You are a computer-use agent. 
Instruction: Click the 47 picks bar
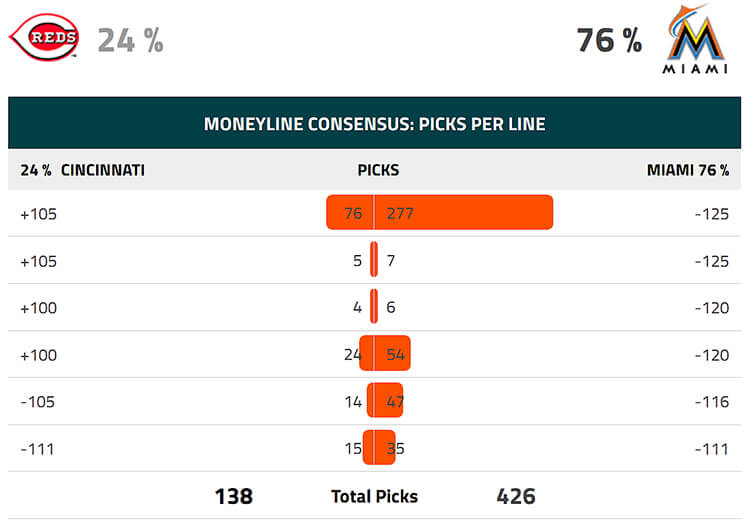389,400
